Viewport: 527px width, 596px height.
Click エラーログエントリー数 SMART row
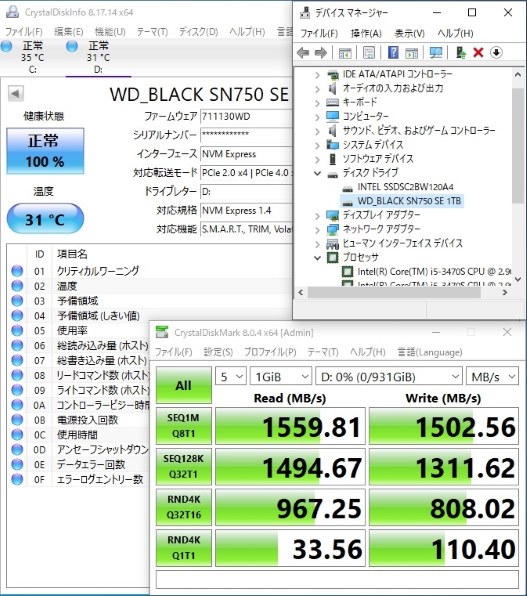[x=78, y=479]
